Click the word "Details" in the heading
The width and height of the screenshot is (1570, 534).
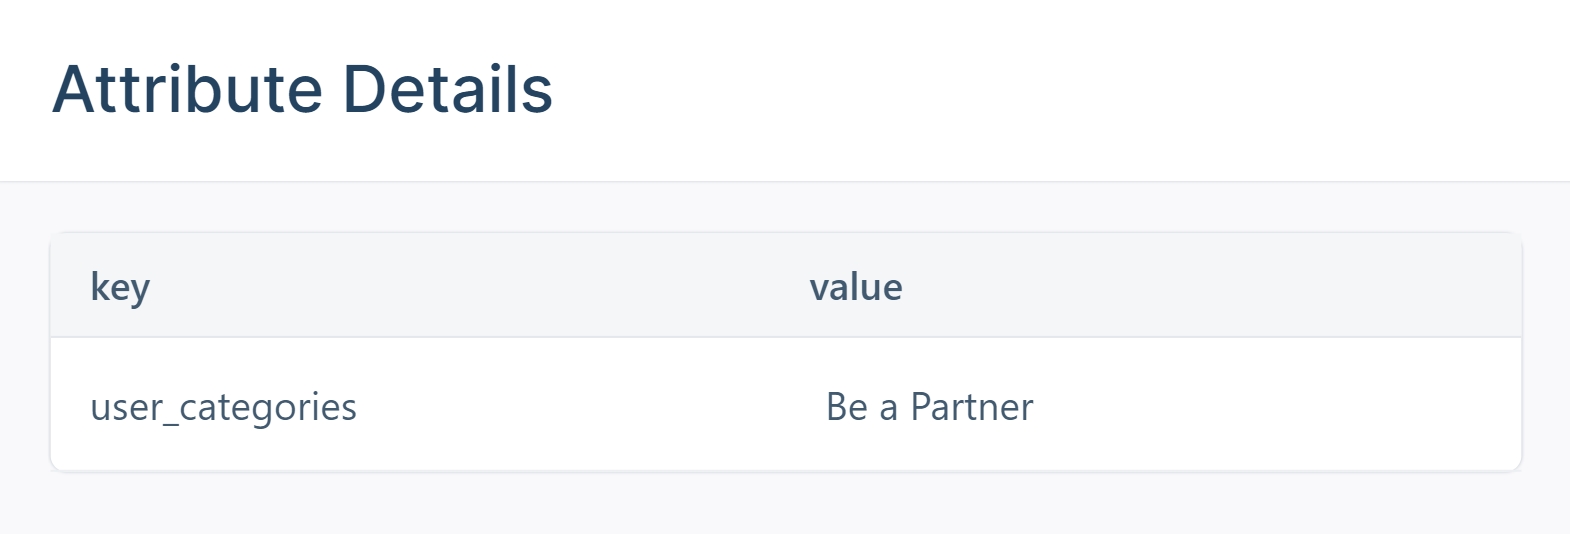coord(447,89)
